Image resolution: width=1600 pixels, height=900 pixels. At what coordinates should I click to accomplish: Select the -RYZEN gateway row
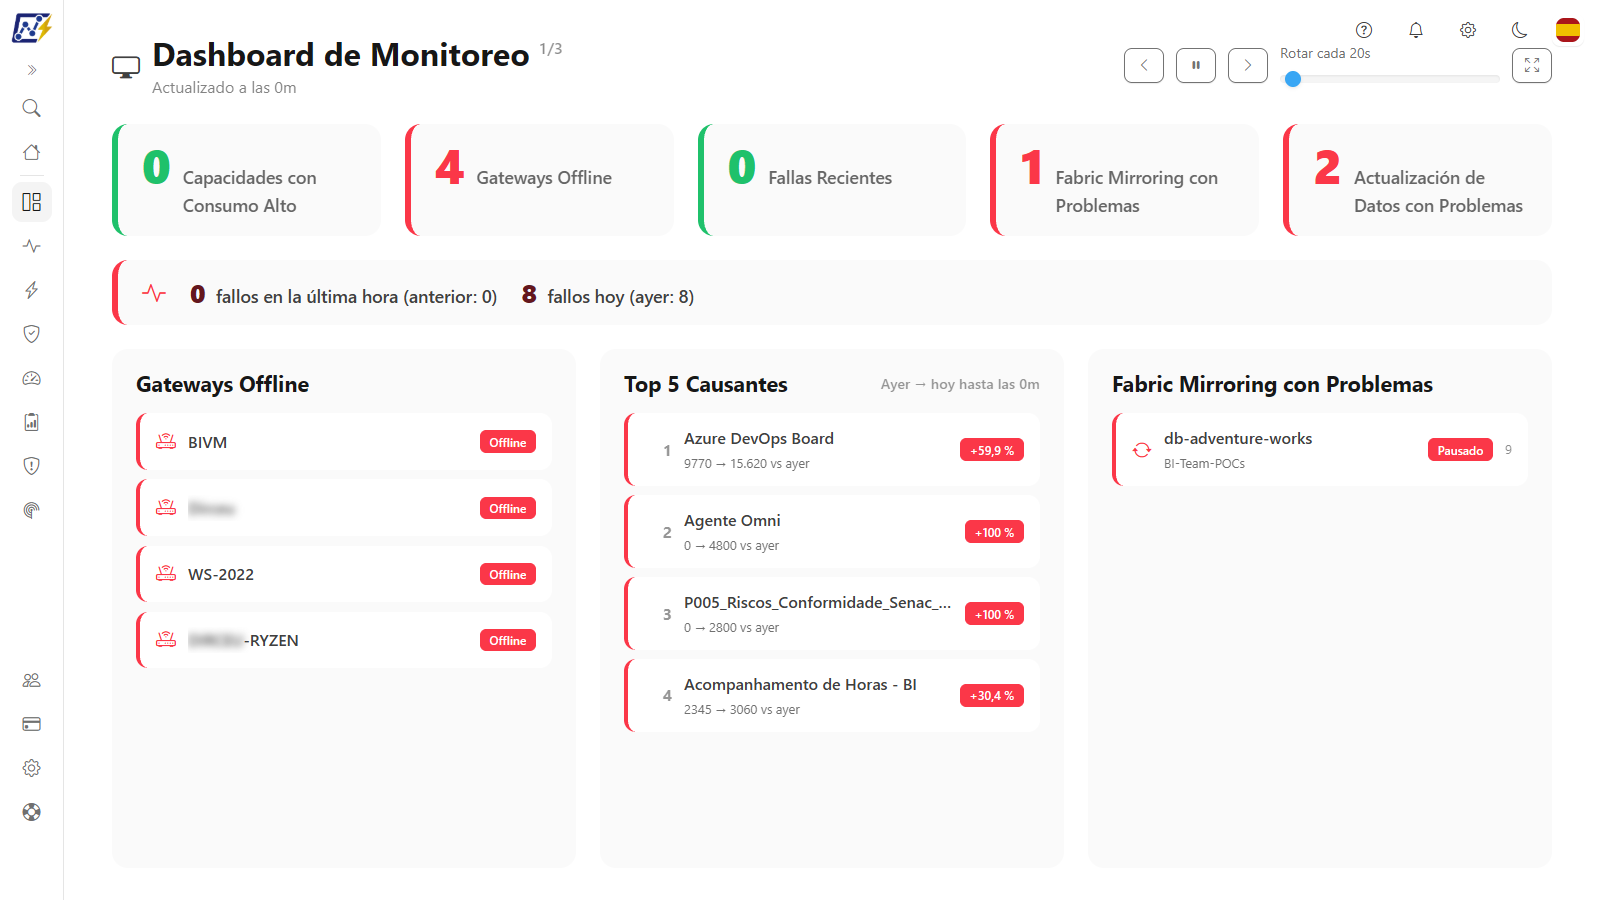pos(344,640)
